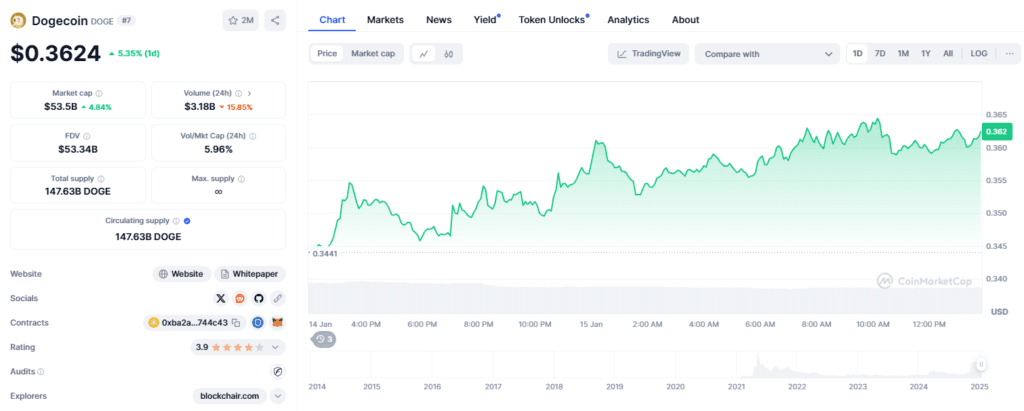Screen dimensions: 1024x411
Task: Click the shield icon beside contract
Action: pyautogui.click(x=258, y=323)
